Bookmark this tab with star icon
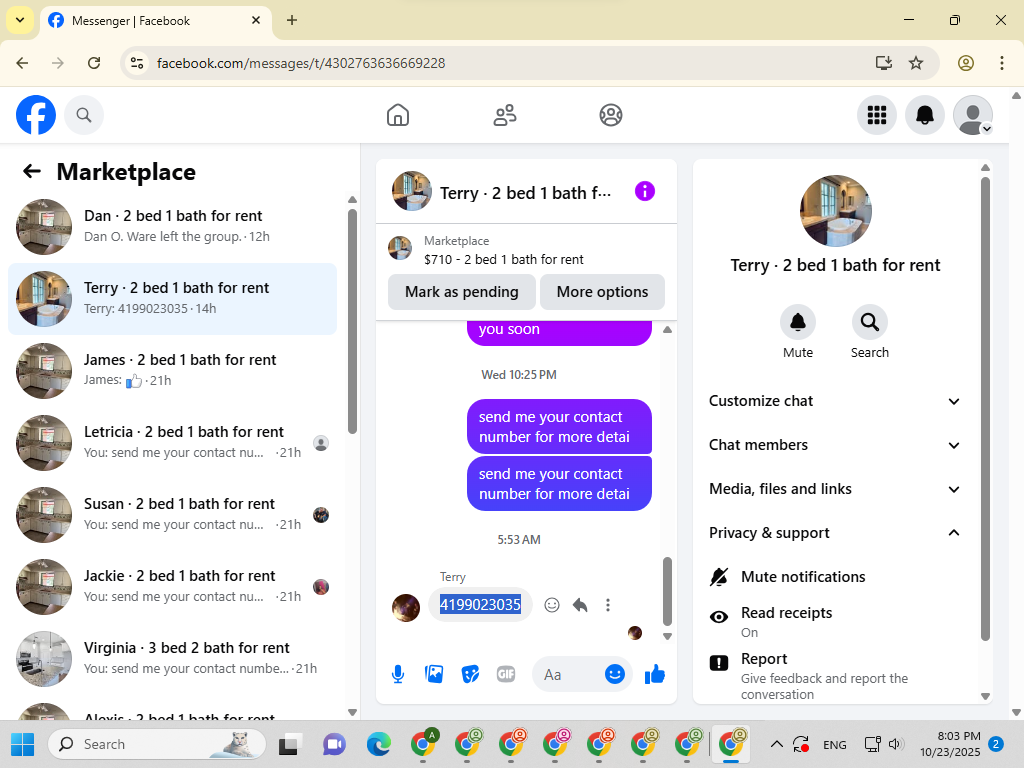The image size is (1024, 768). (916, 63)
